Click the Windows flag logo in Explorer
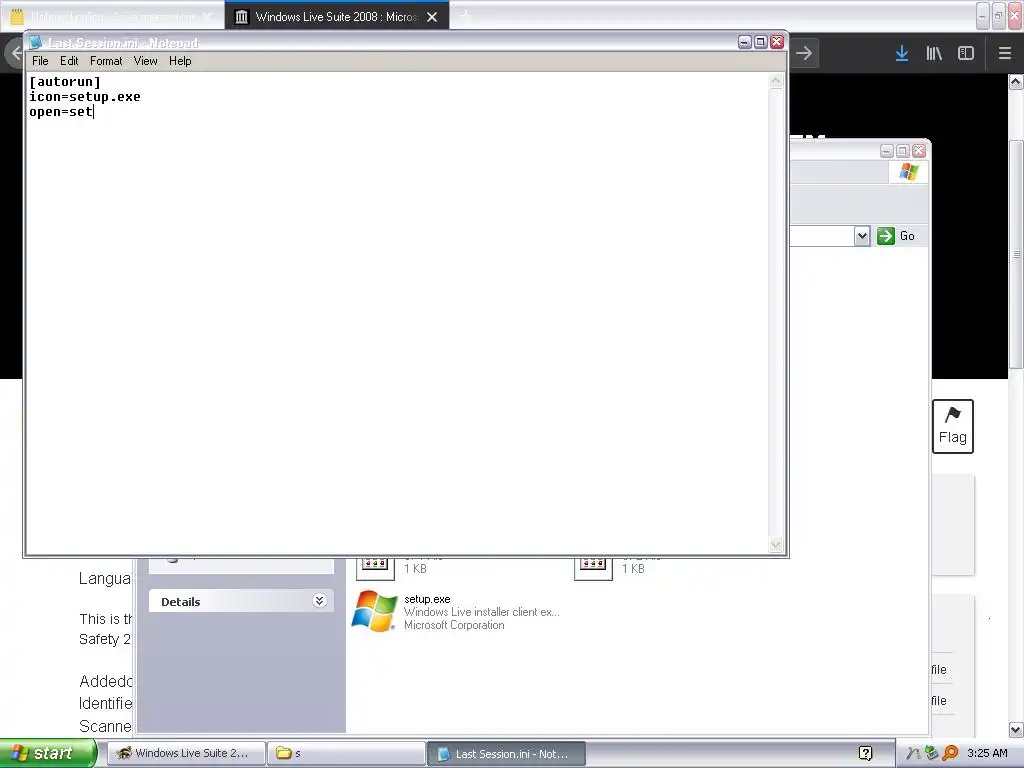1024x768 pixels. click(908, 172)
